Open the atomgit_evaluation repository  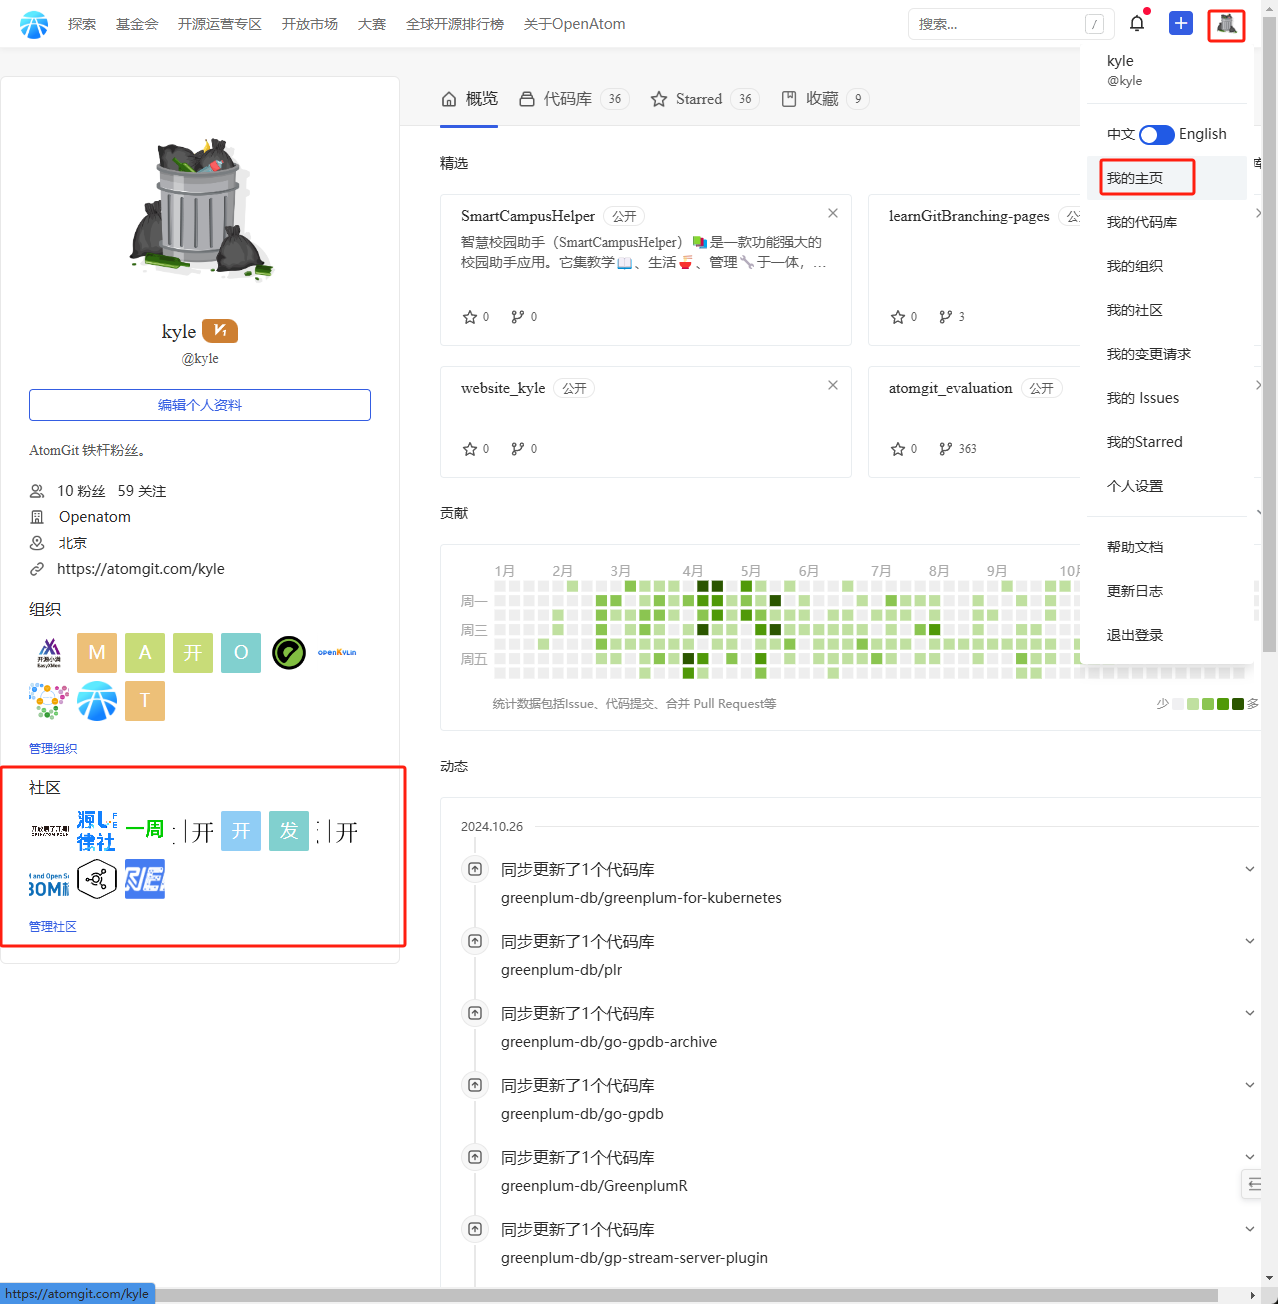[950, 388]
